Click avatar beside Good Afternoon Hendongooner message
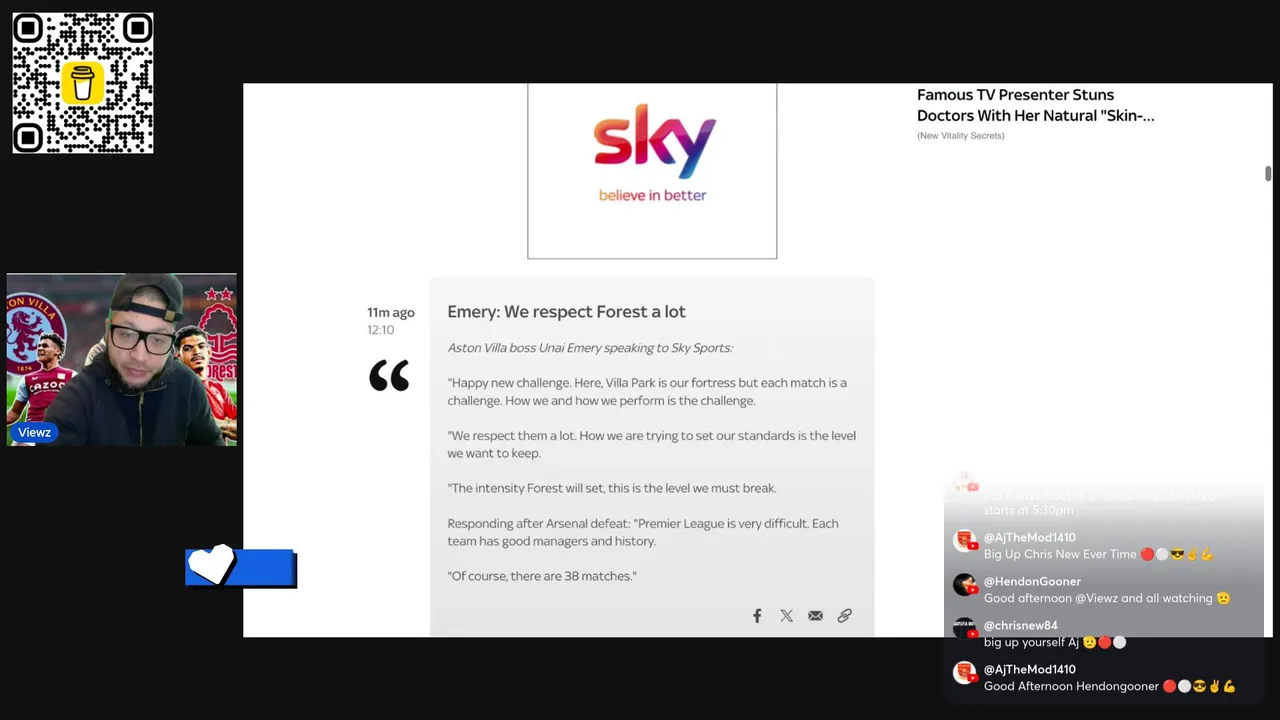The image size is (1280, 720). pyautogui.click(x=964, y=673)
